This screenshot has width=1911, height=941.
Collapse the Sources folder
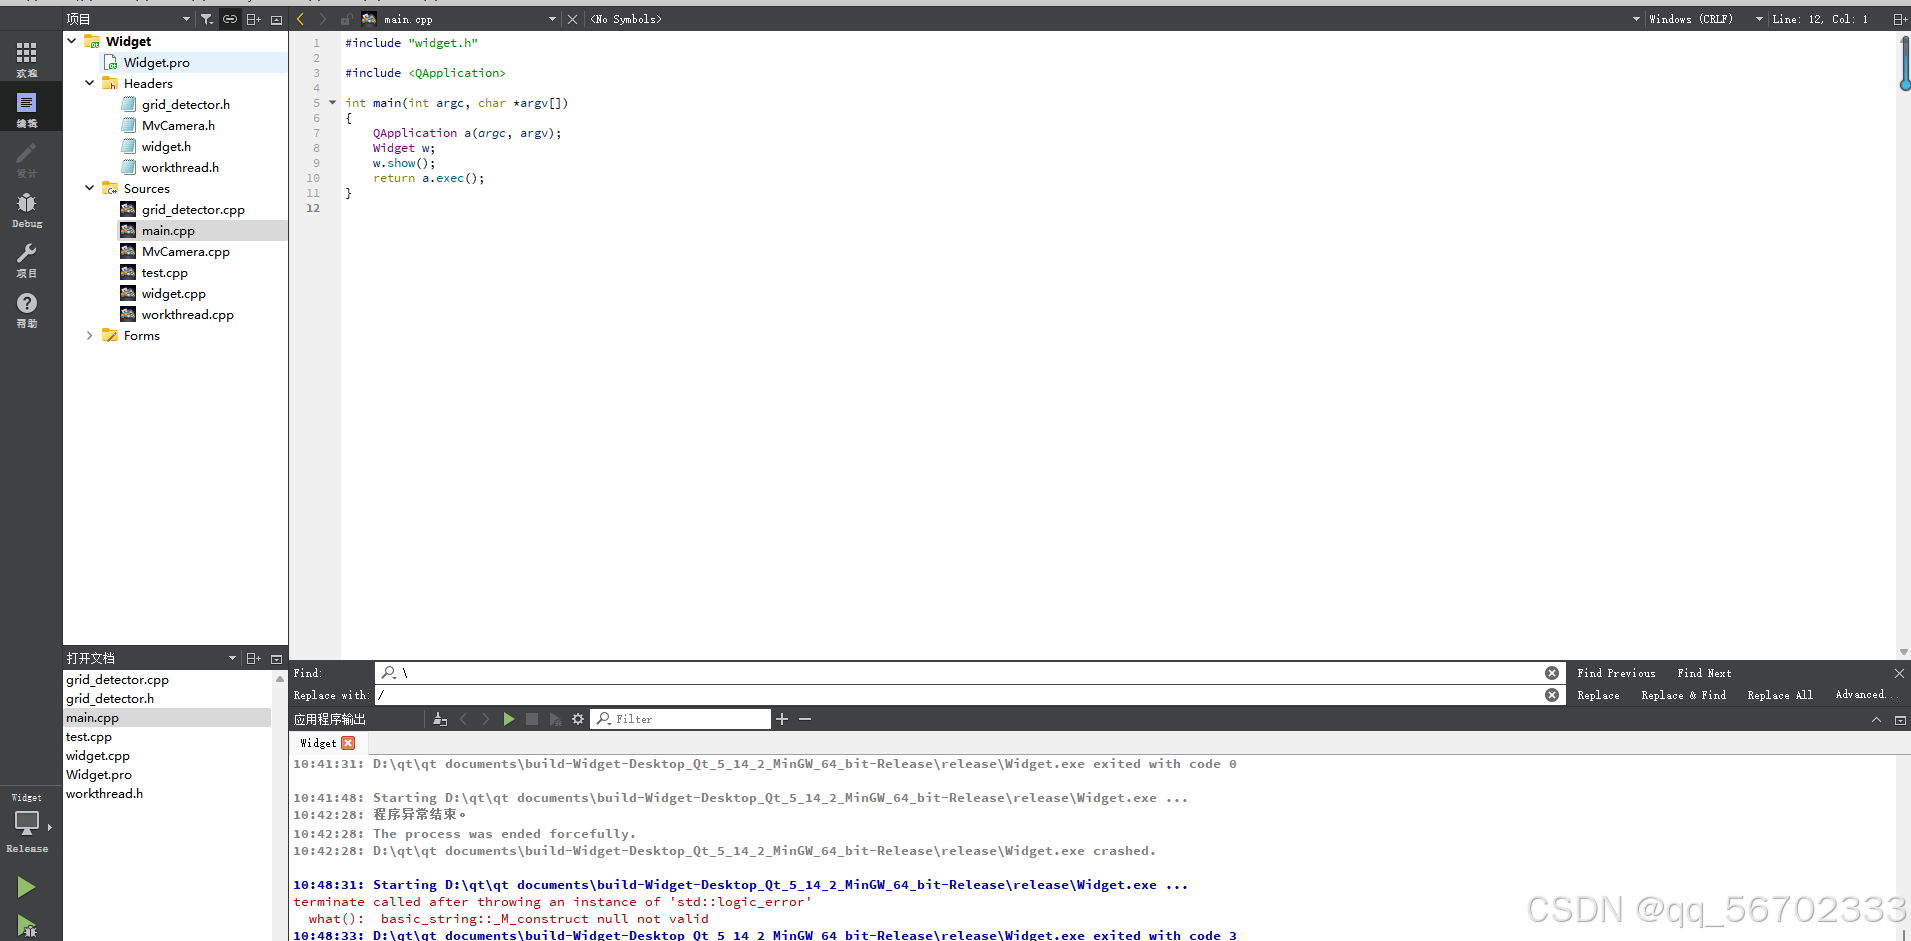89,188
